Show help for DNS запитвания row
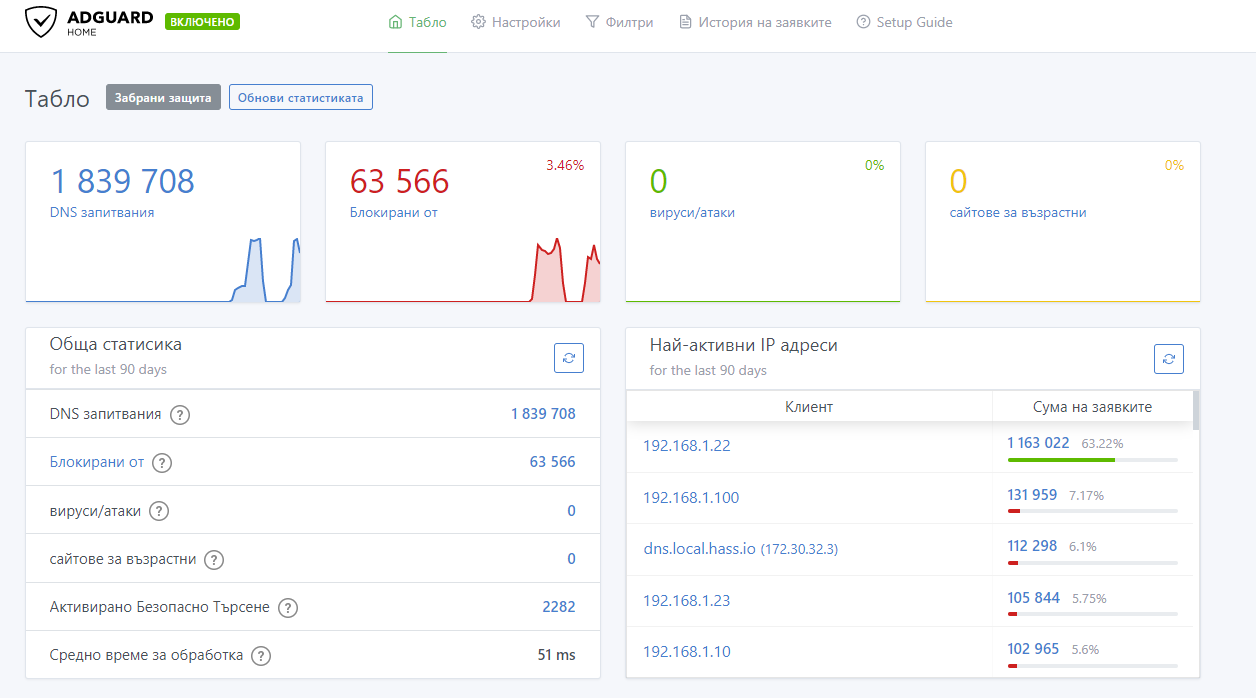The width and height of the screenshot is (1256, 698). 180,414
